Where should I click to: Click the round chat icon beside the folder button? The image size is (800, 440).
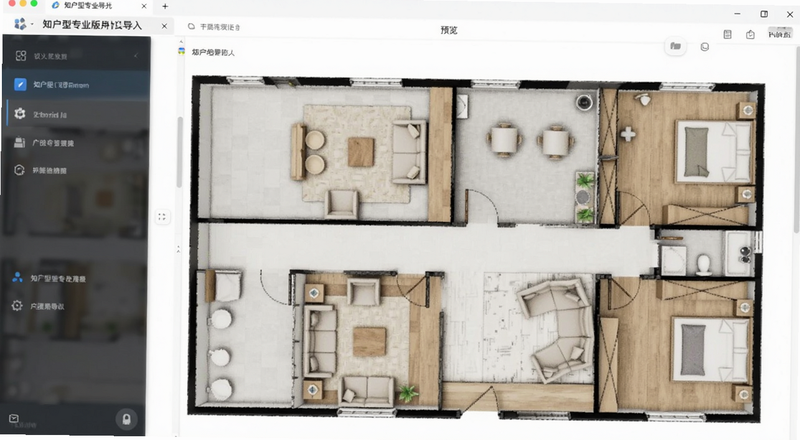[x=705, y=47]
